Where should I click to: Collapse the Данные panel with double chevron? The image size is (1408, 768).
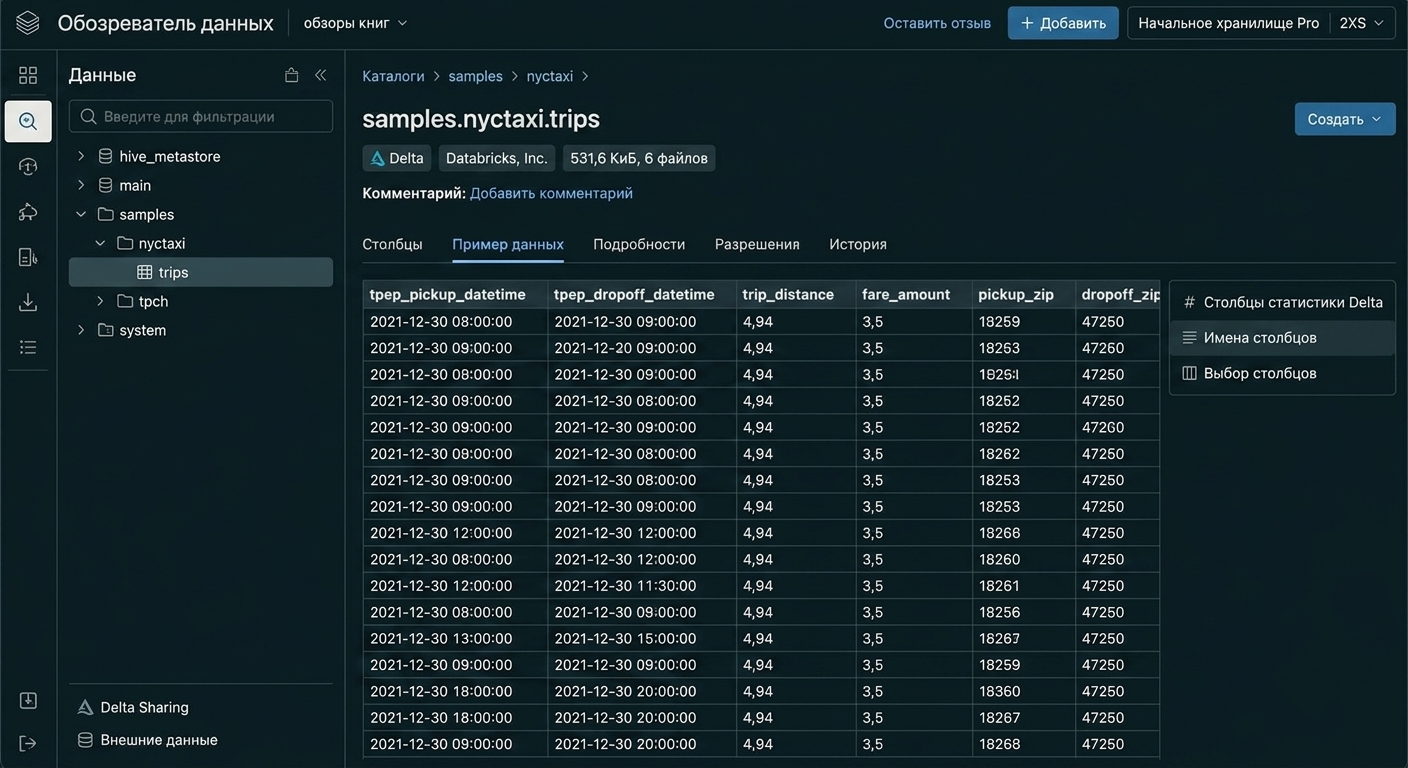[x=320, y=75]
